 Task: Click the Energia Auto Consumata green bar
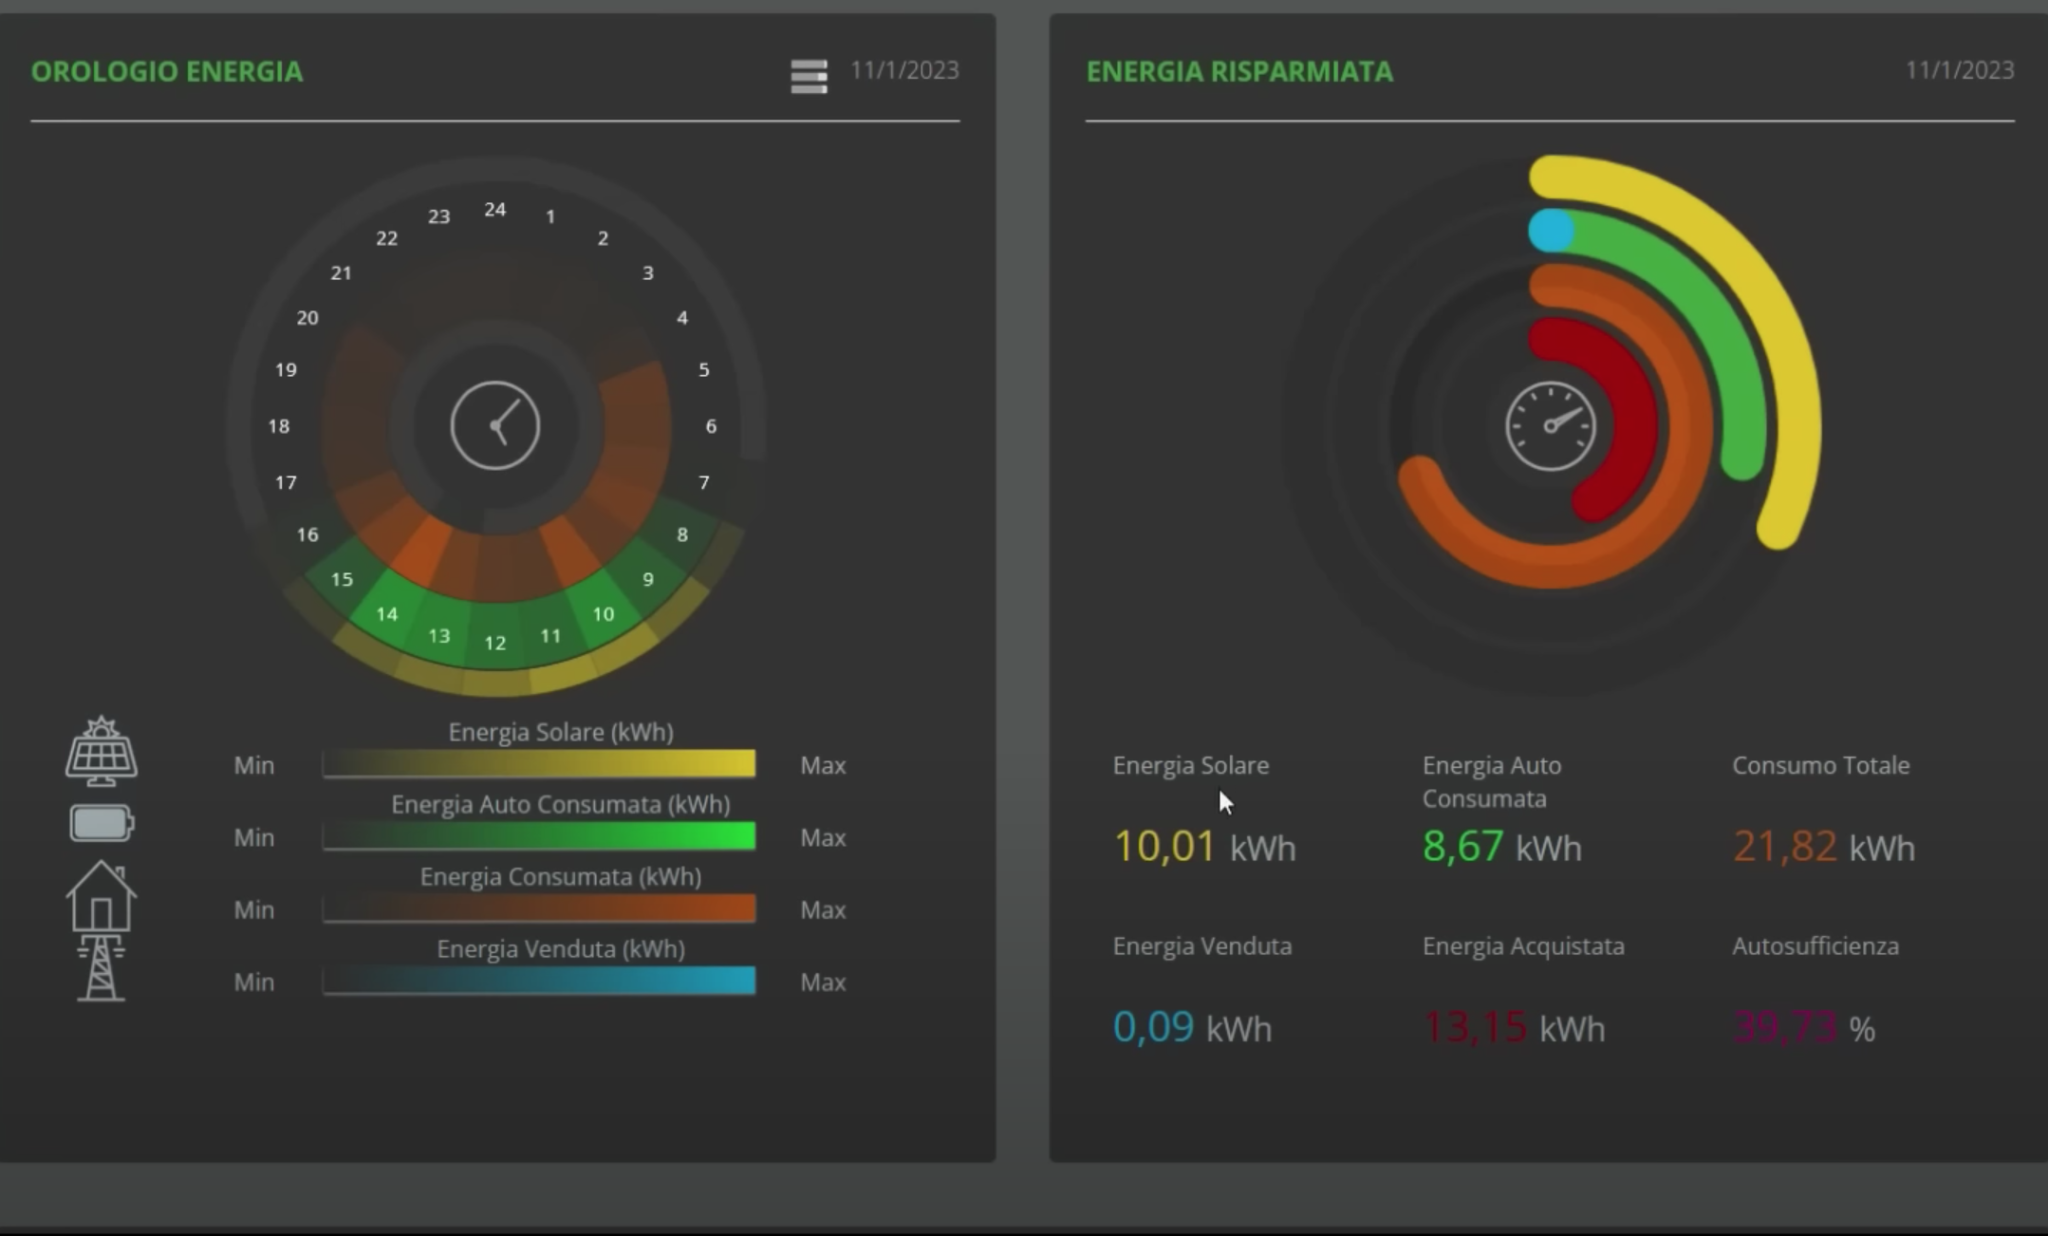[x=539, y=836]
